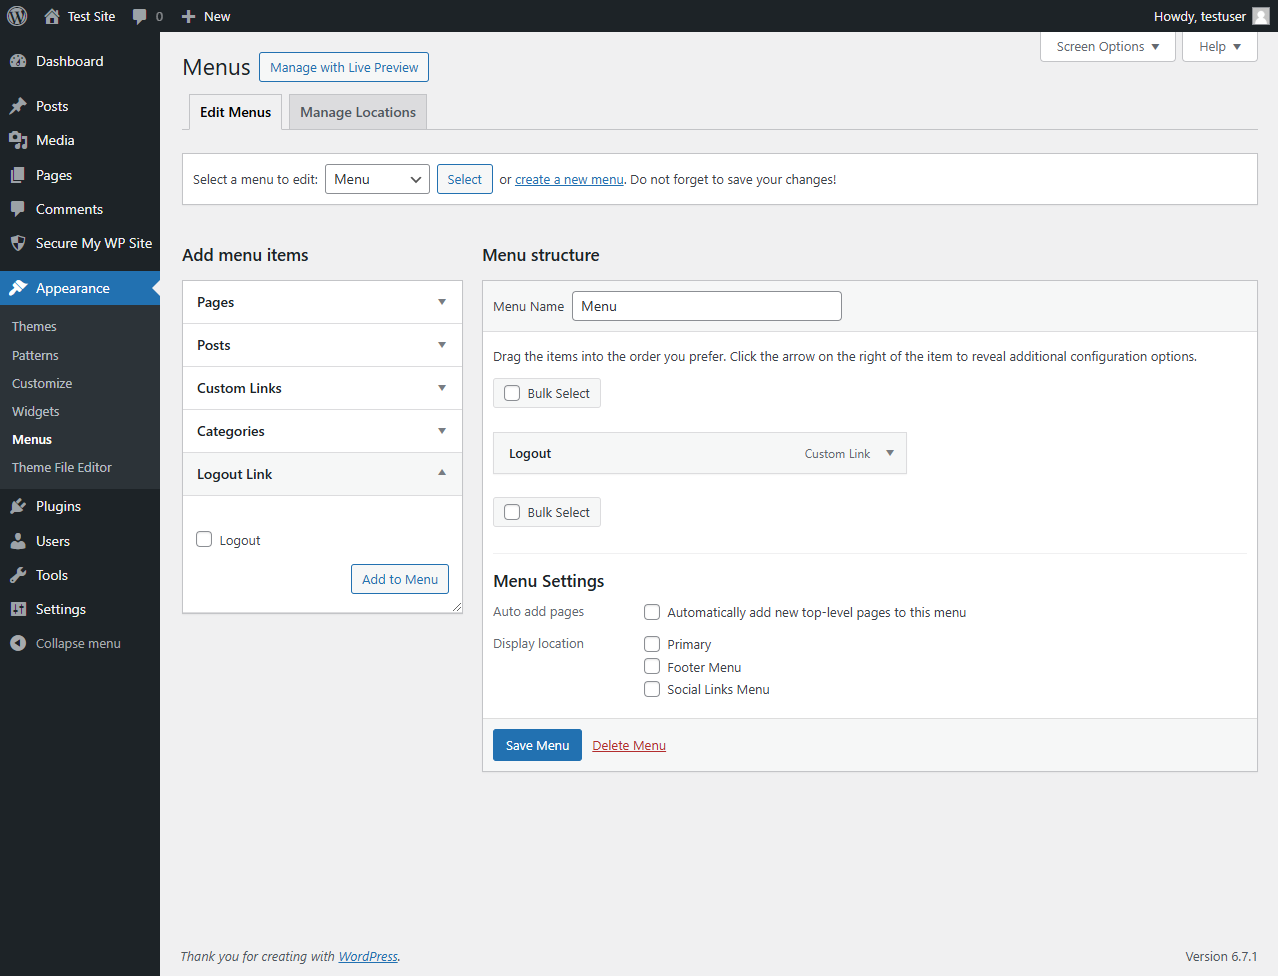
Task: Click the Save Menu button
Action: click(x=537, y=745)
